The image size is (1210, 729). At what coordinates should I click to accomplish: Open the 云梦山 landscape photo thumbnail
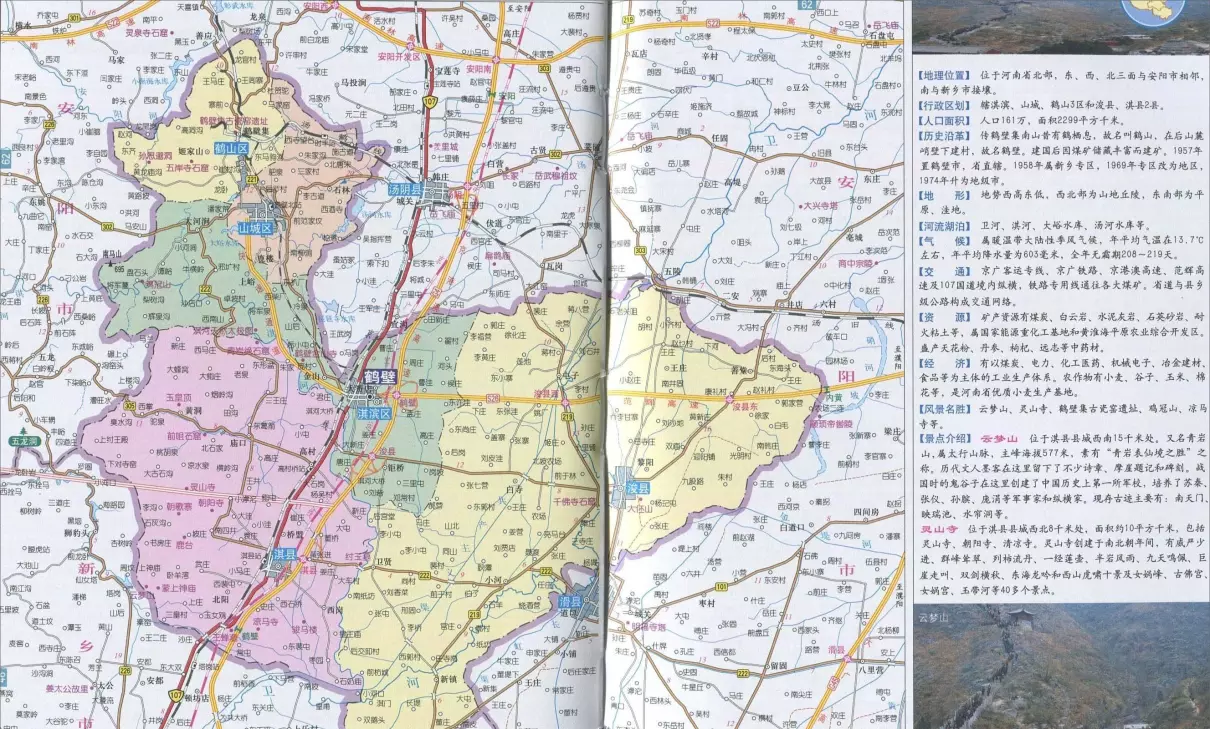[x=1060, y=665]
